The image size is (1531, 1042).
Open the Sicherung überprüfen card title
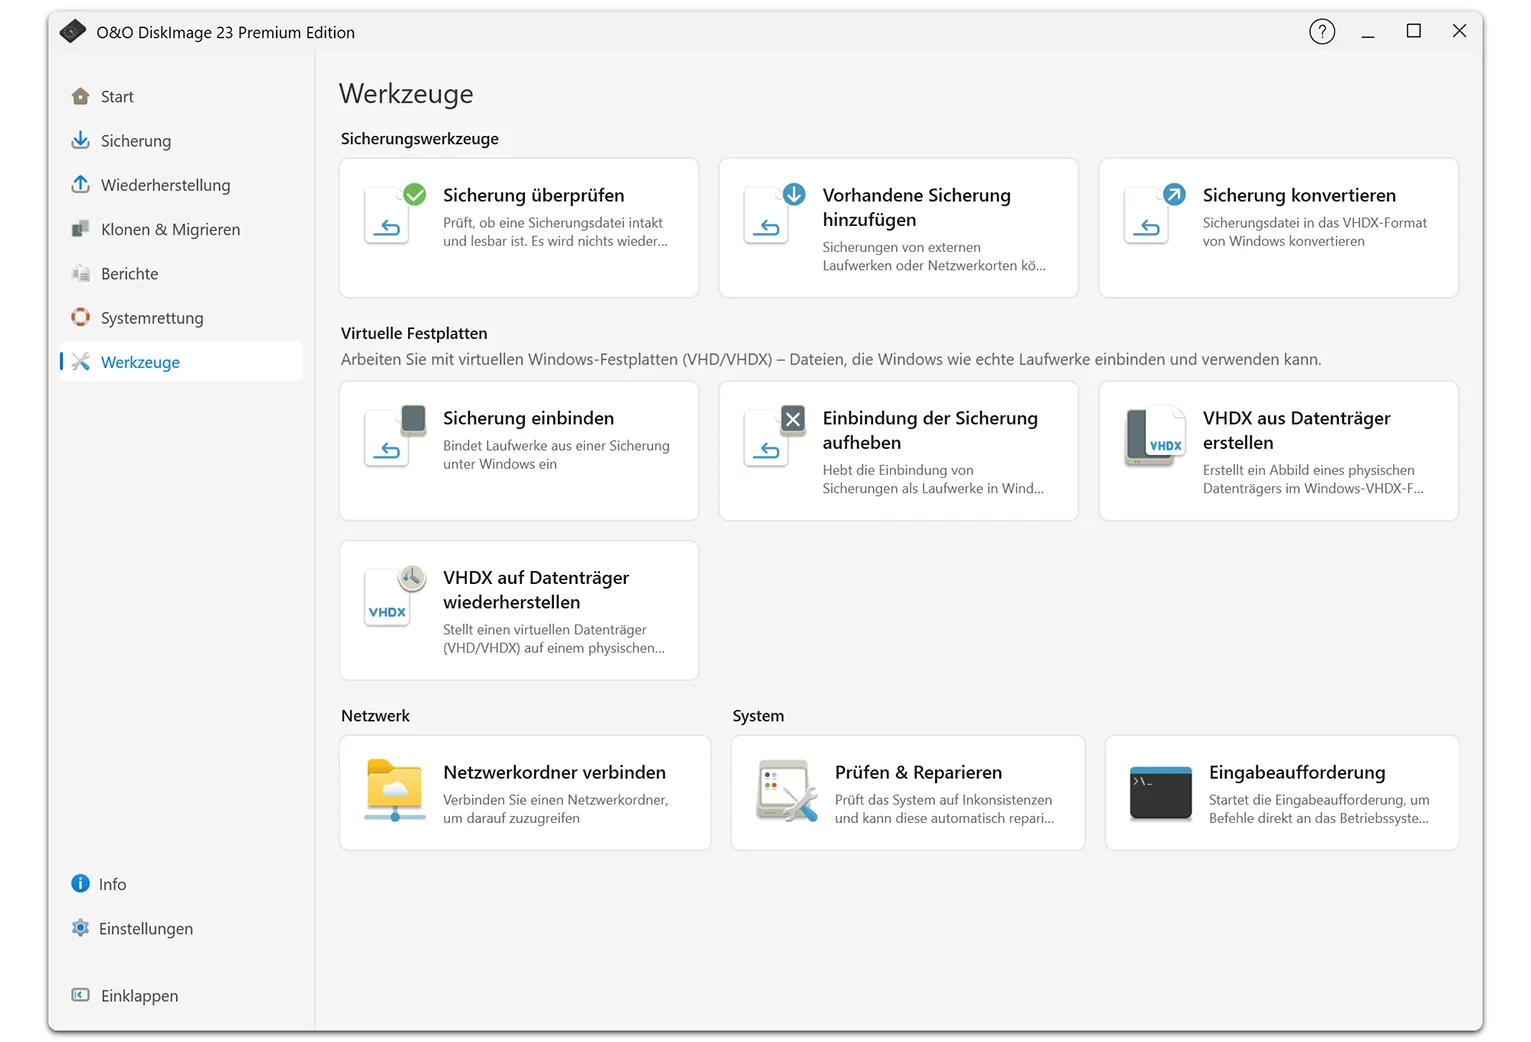tap(534, 195)
